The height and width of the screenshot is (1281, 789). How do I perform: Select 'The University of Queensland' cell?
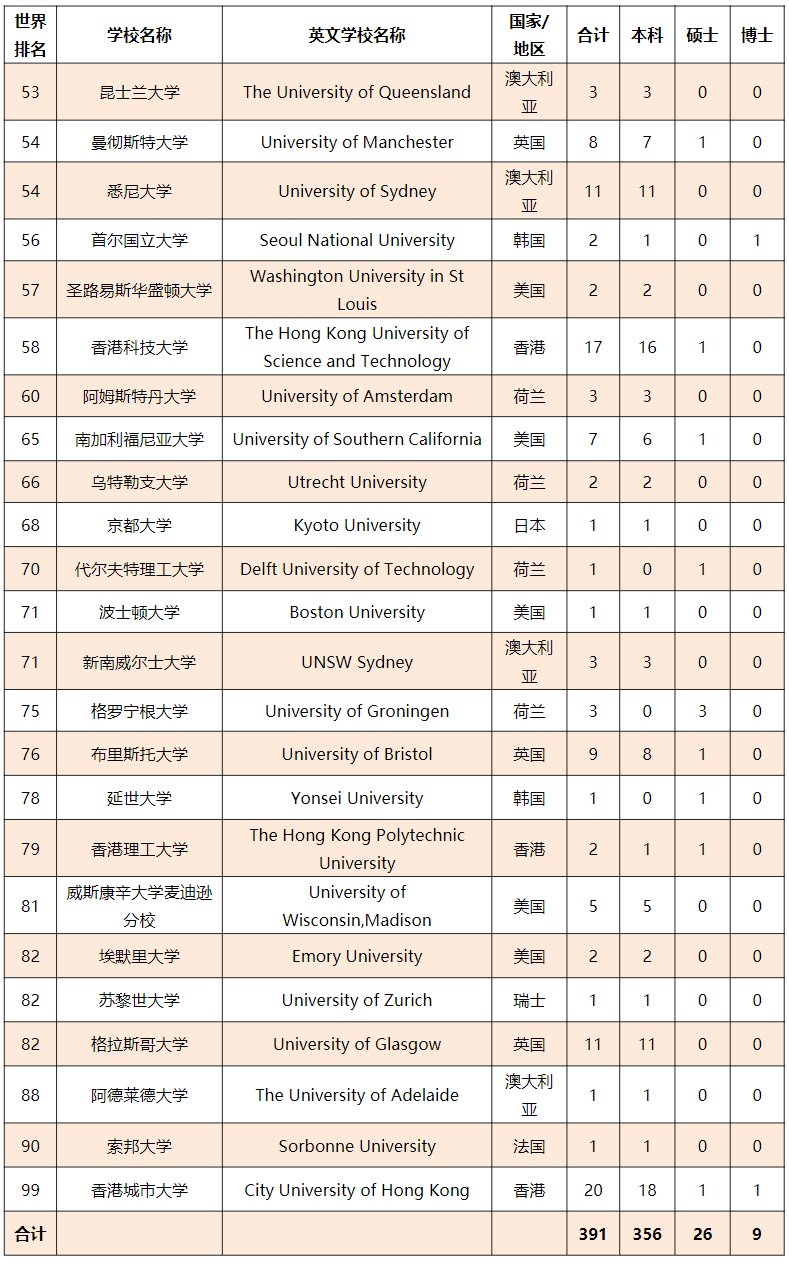pyautogui.click(x=357, y=92)
